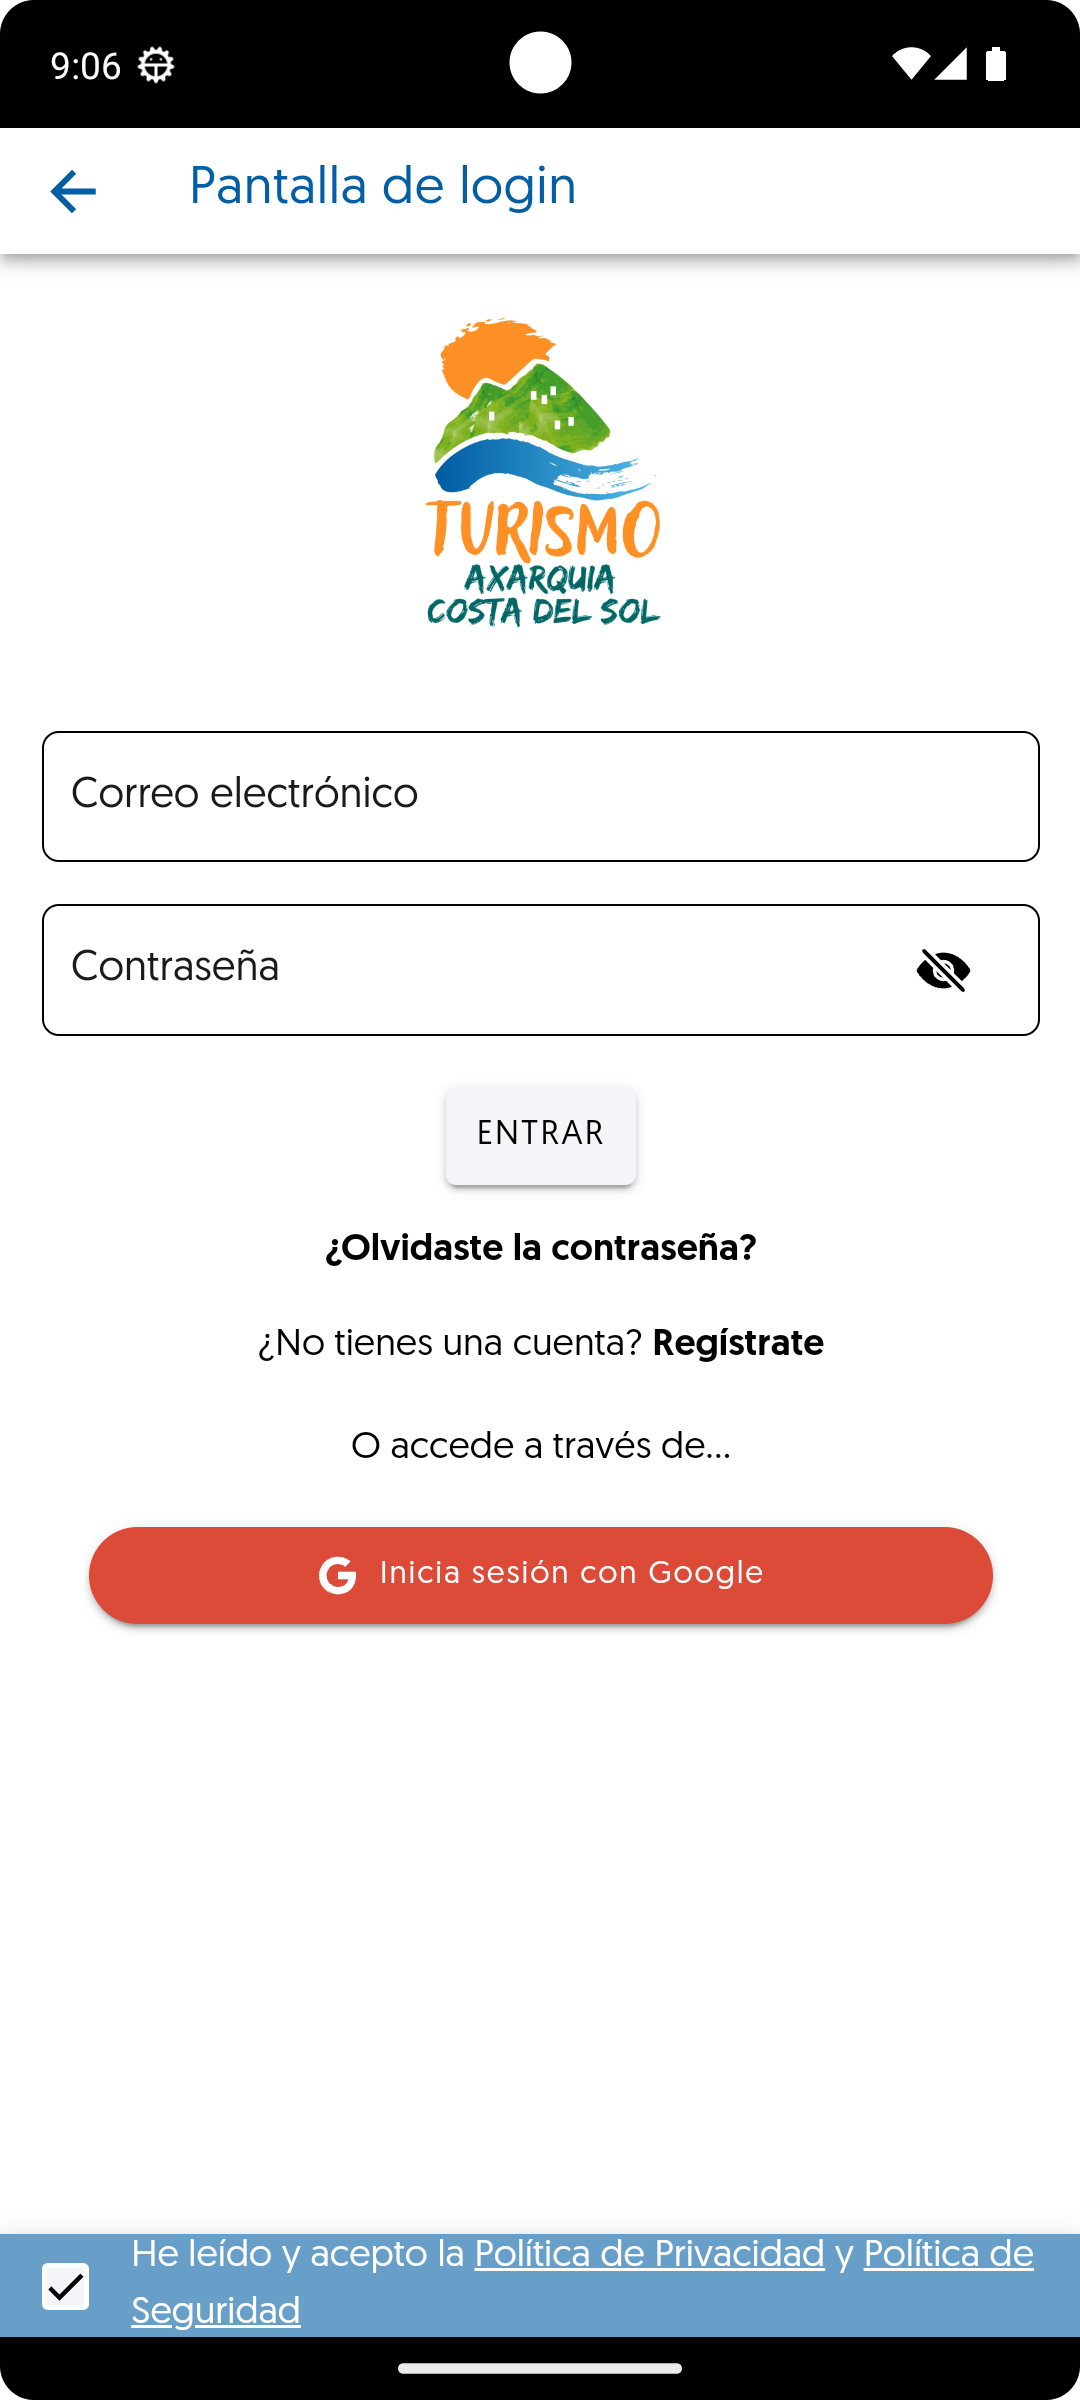The image size is (1080, 2400).
Task: Tap the battery status icon
Action: [x=995, y=64]
